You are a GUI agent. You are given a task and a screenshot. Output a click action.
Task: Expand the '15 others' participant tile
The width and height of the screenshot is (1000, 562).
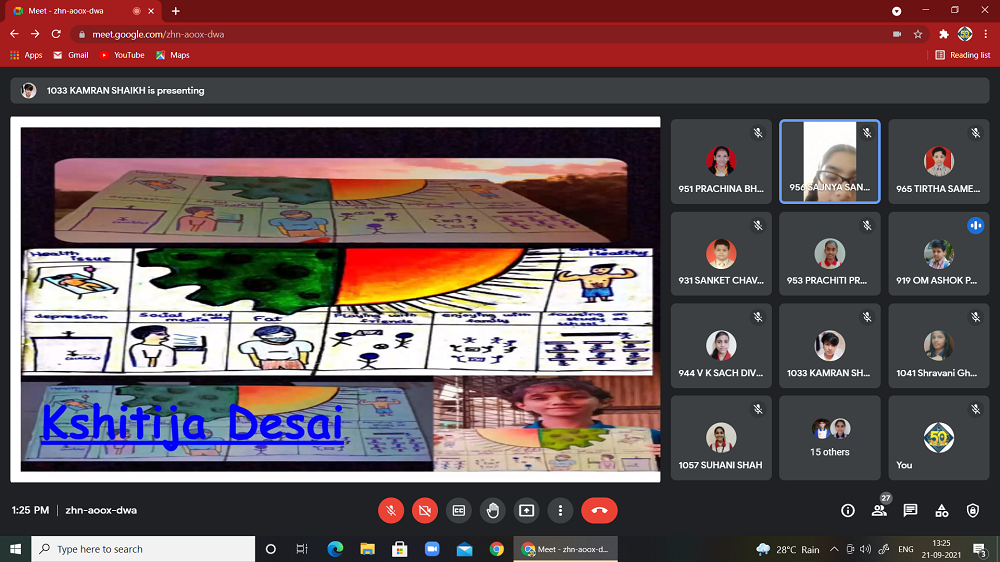pyautogui.click(x=830, y=438)
